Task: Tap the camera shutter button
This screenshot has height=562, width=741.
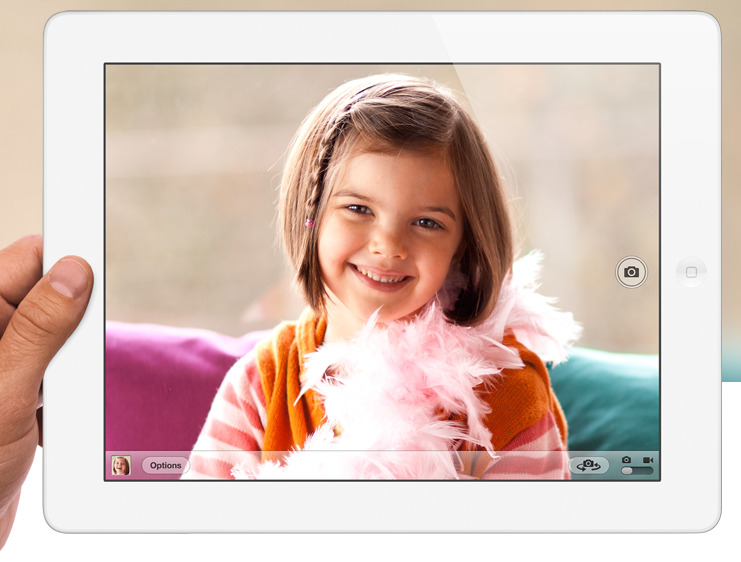Action: click(x=631, y=272)
